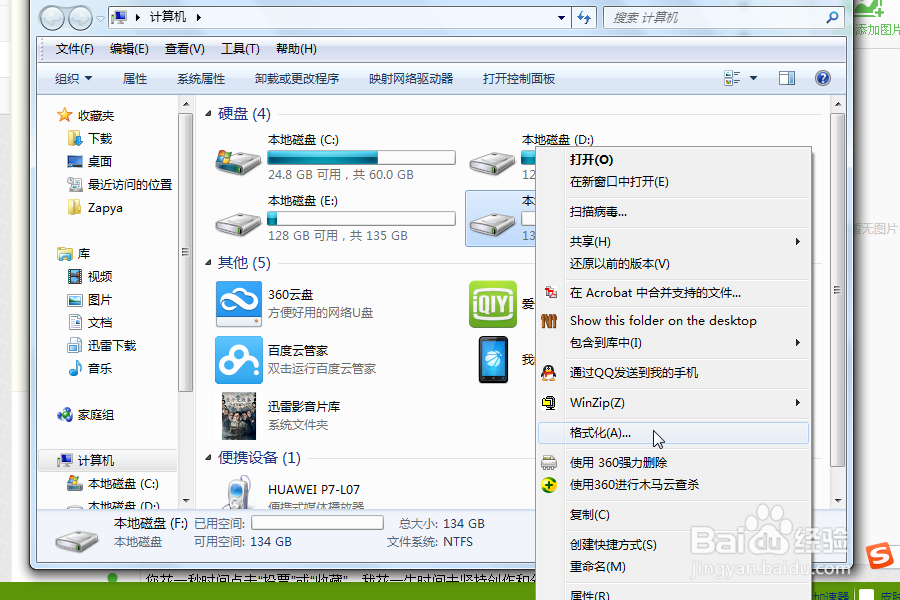This screenshot has height=600, width=900.
Task: Expand the 包含到库中(I) submenu
Action: 798,343
